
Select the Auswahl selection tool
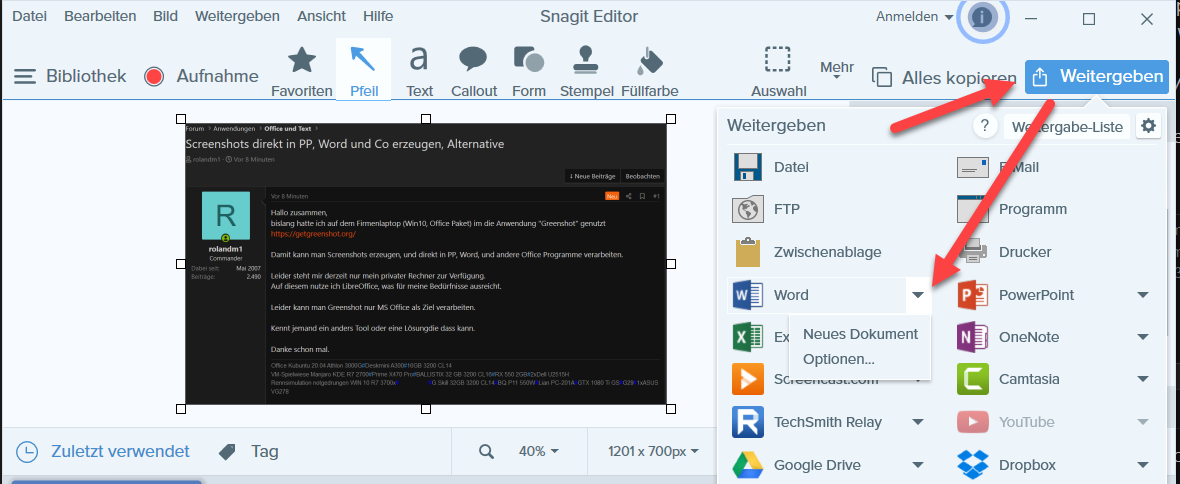point(778,72)
